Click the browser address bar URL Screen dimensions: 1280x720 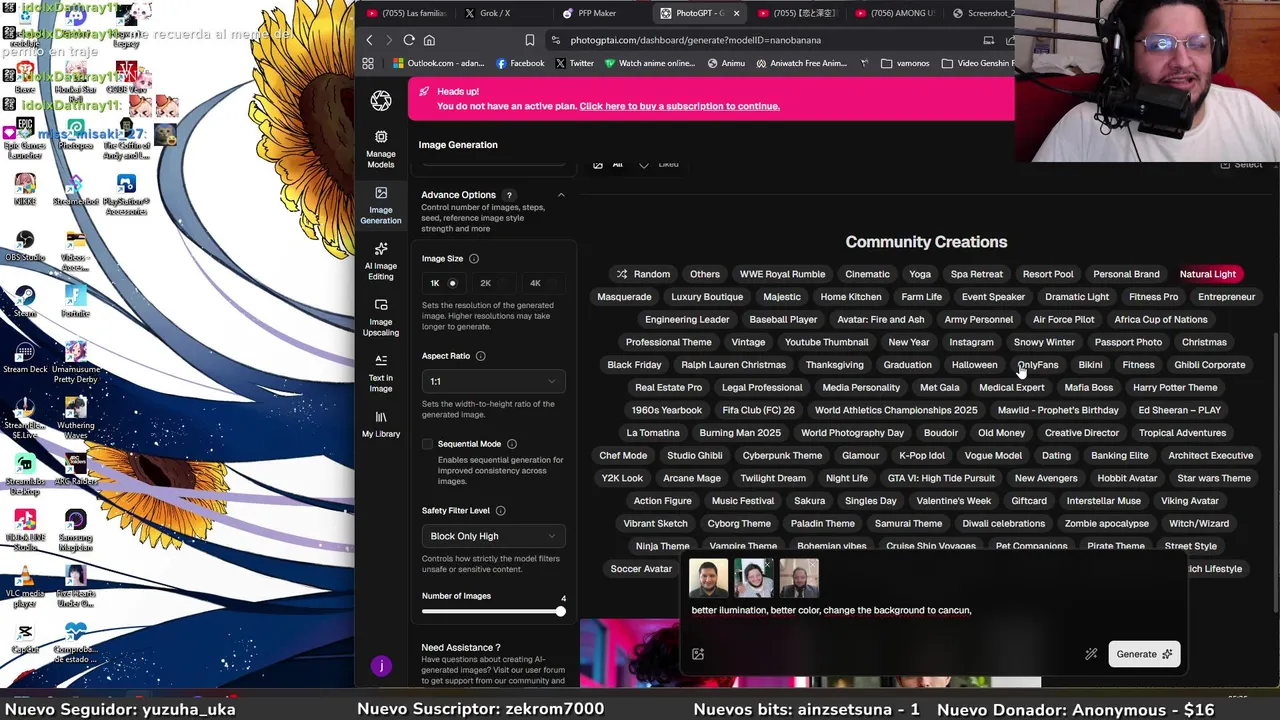coord(696,40)
